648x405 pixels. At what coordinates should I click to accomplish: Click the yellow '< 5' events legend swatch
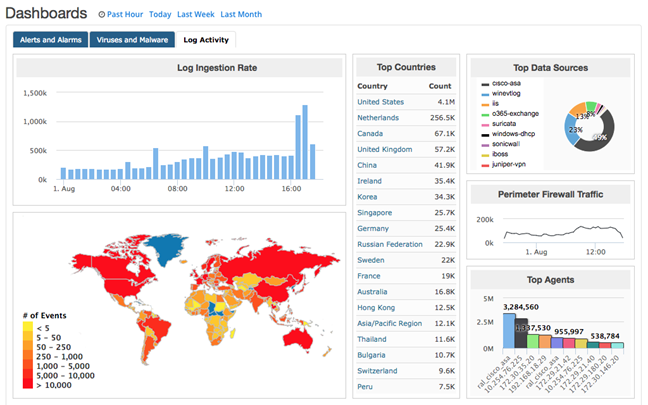[x=28, y=326]
